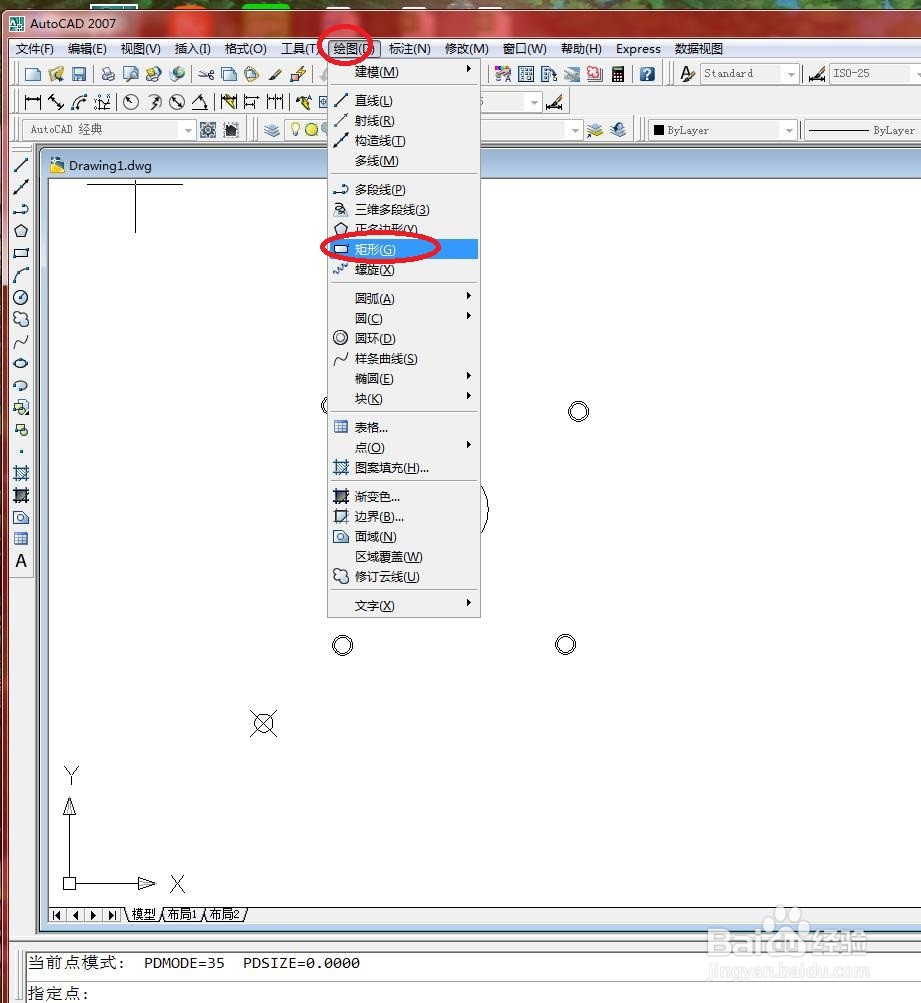Select the Circle tool in left toolbar

pyautogui.click(x=21, y=297)
